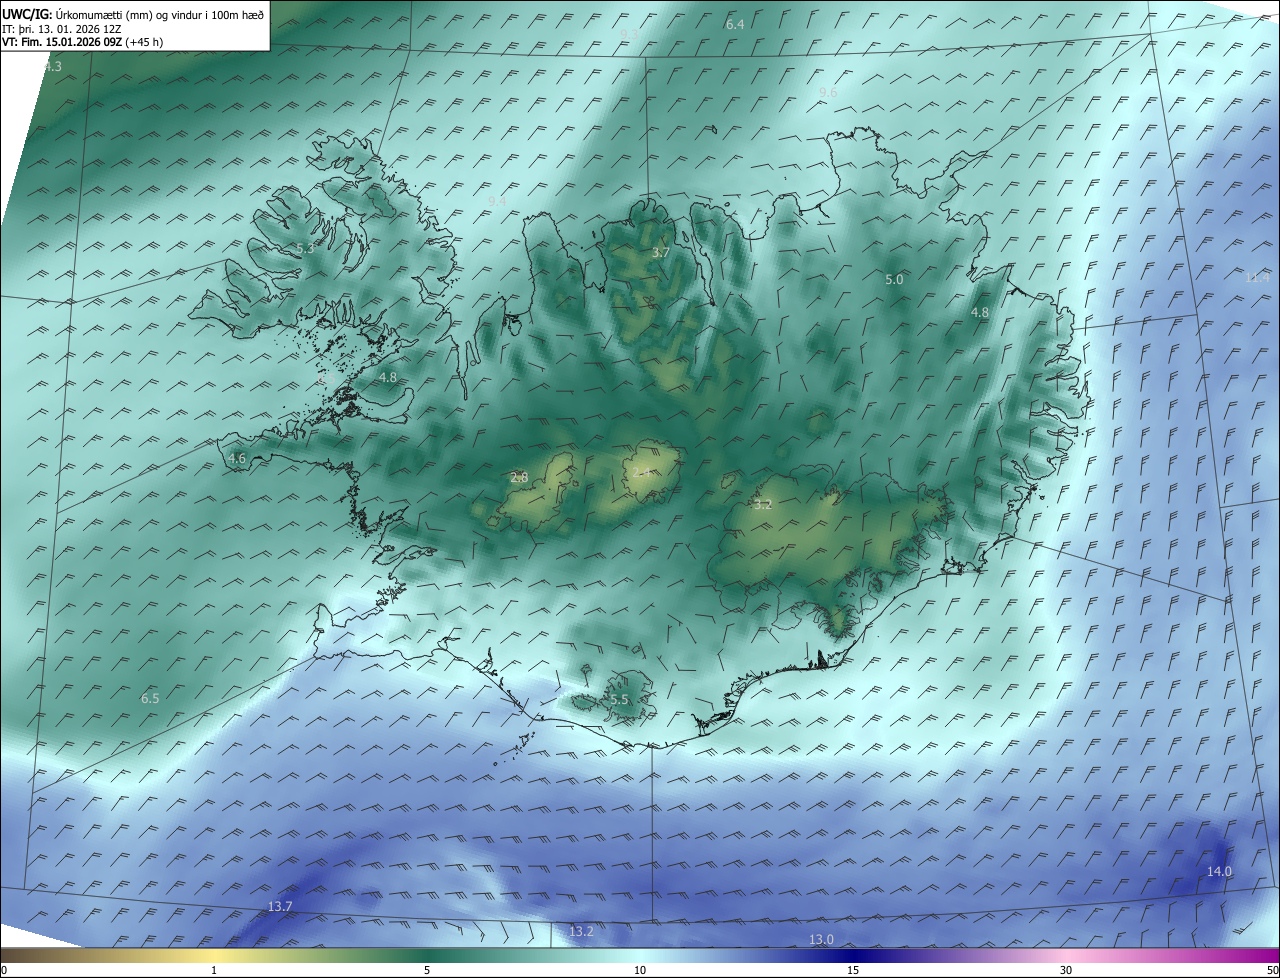The image size is (1280, 978).
Task: Click the 50 tick on the color scale
Action: point(1272,970)
